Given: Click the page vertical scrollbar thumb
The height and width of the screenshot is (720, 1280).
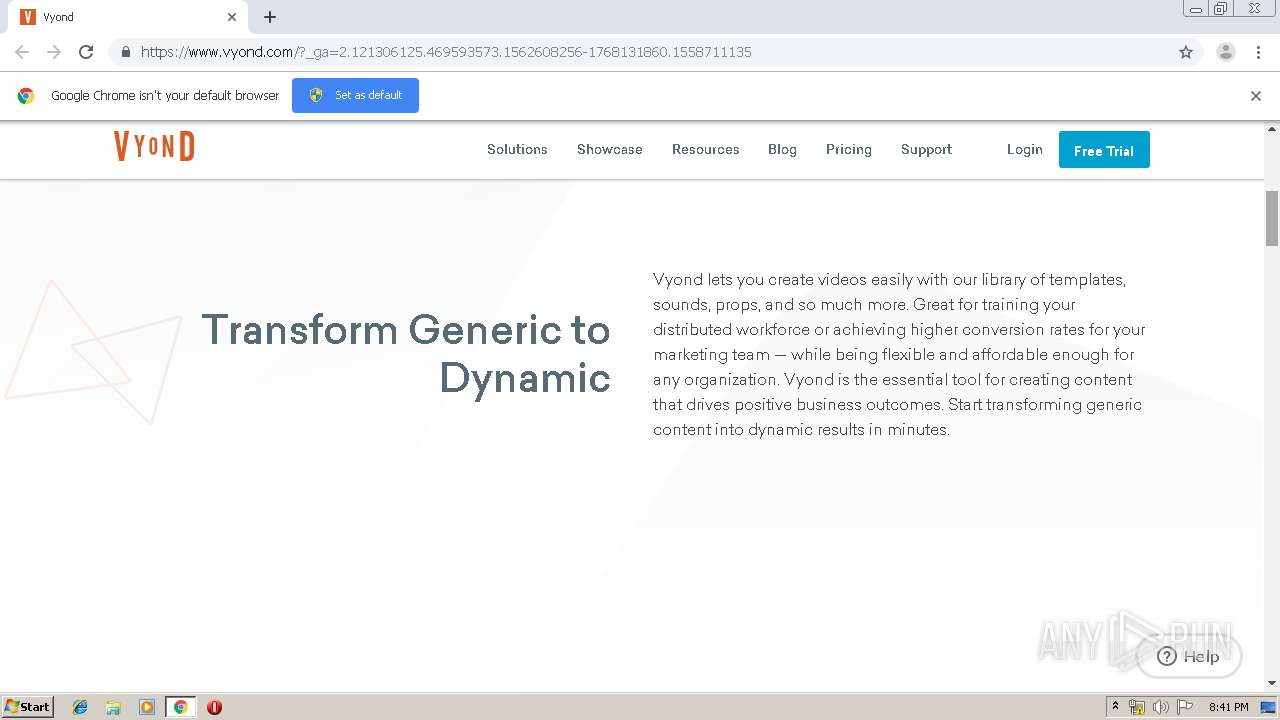Looking at the screenshot, I should 1272,217.
